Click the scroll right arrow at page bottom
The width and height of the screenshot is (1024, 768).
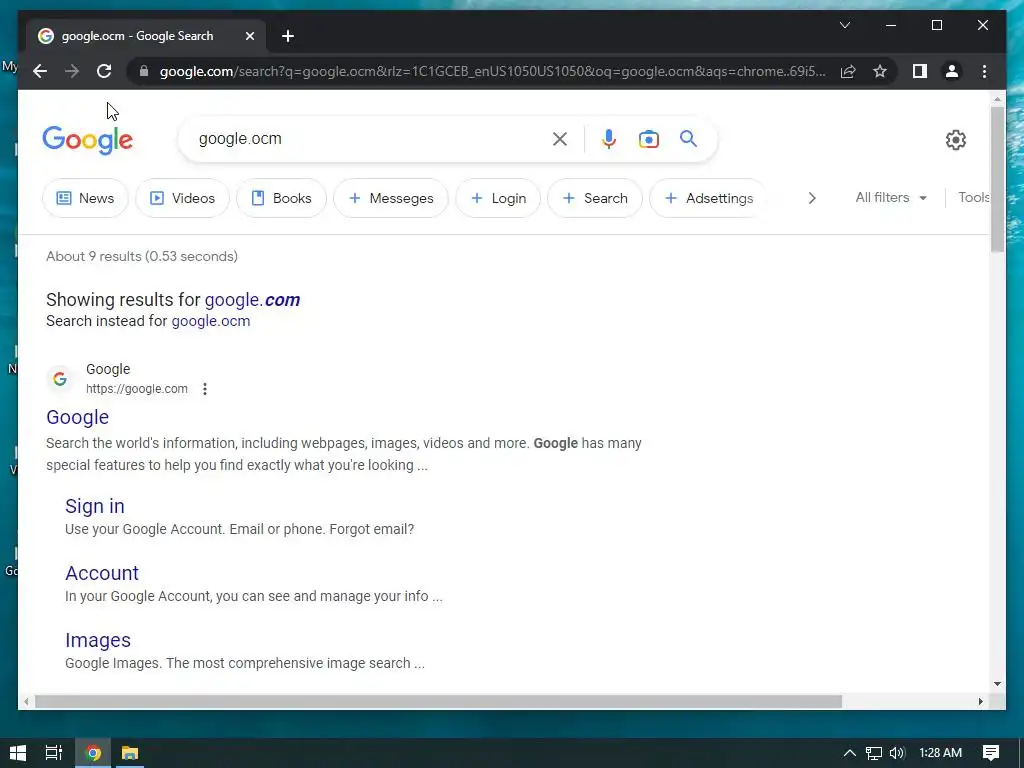tap(980, 701)
